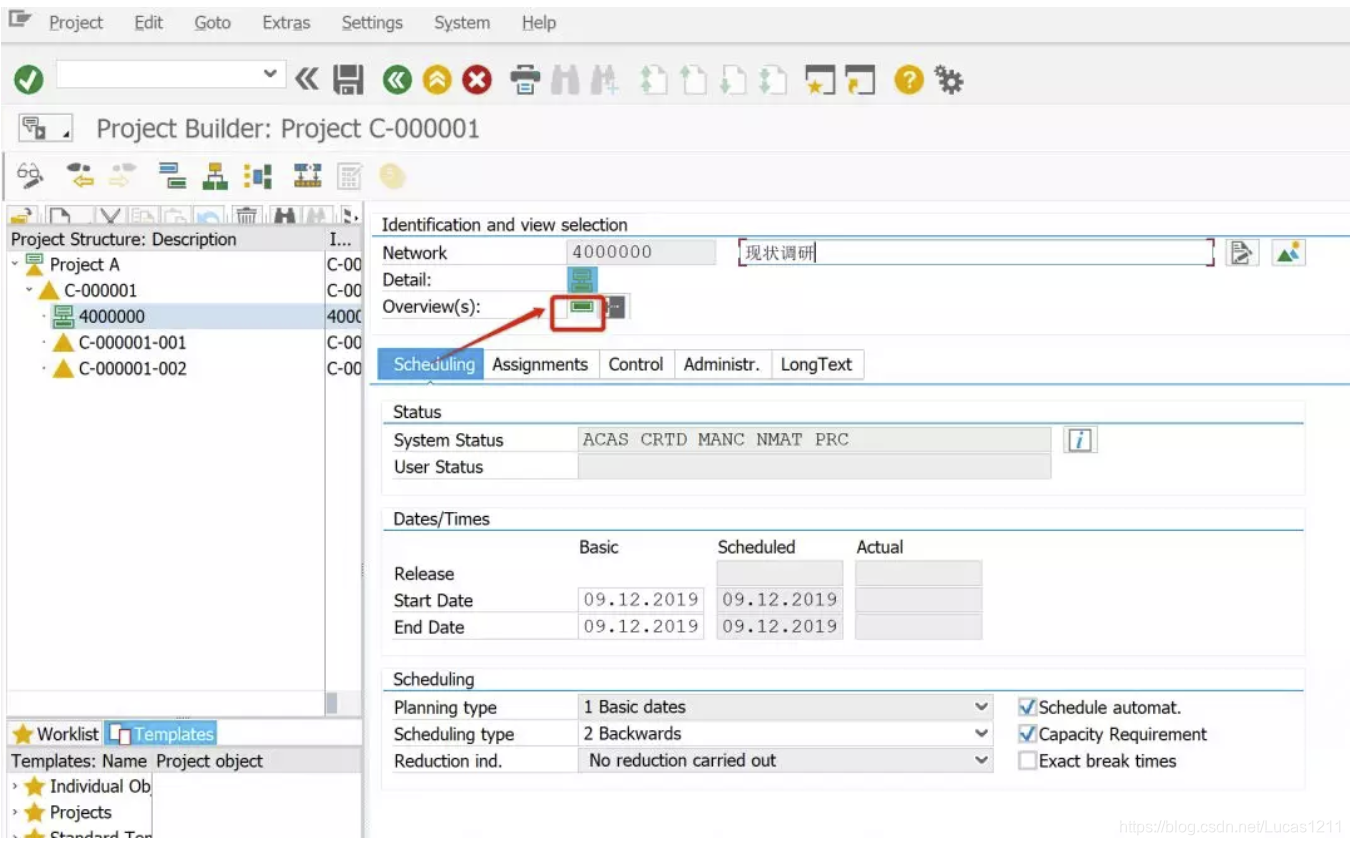Select C-000001-002 in project tree
The image size is (1350, 845).
click(132, 369)
